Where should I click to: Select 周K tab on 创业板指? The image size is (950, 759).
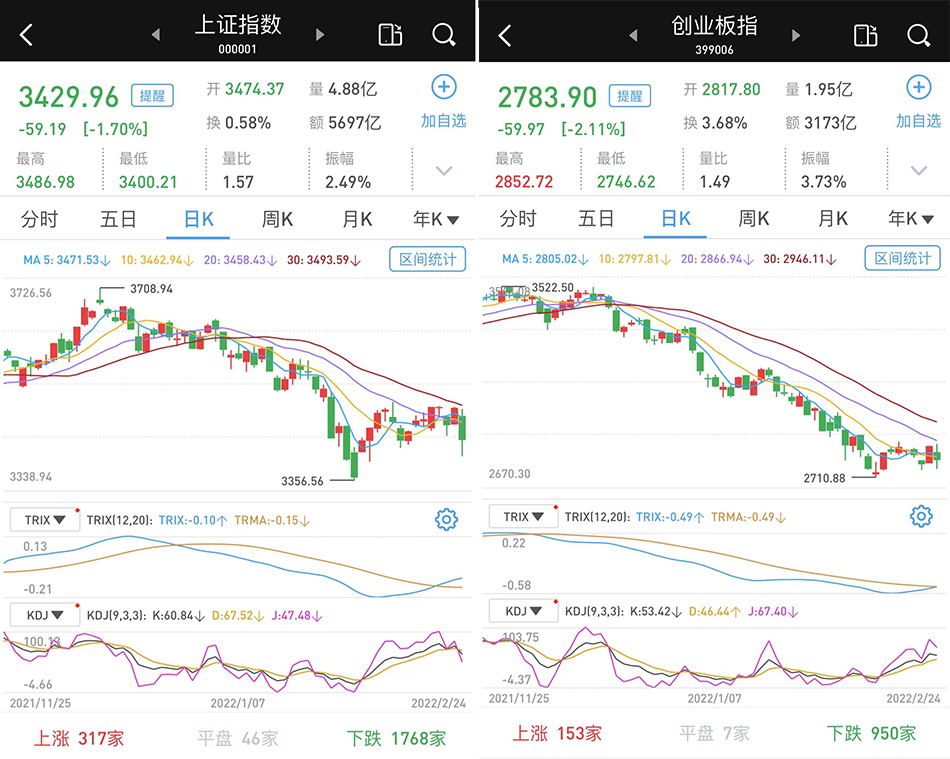tap(753, 219)
